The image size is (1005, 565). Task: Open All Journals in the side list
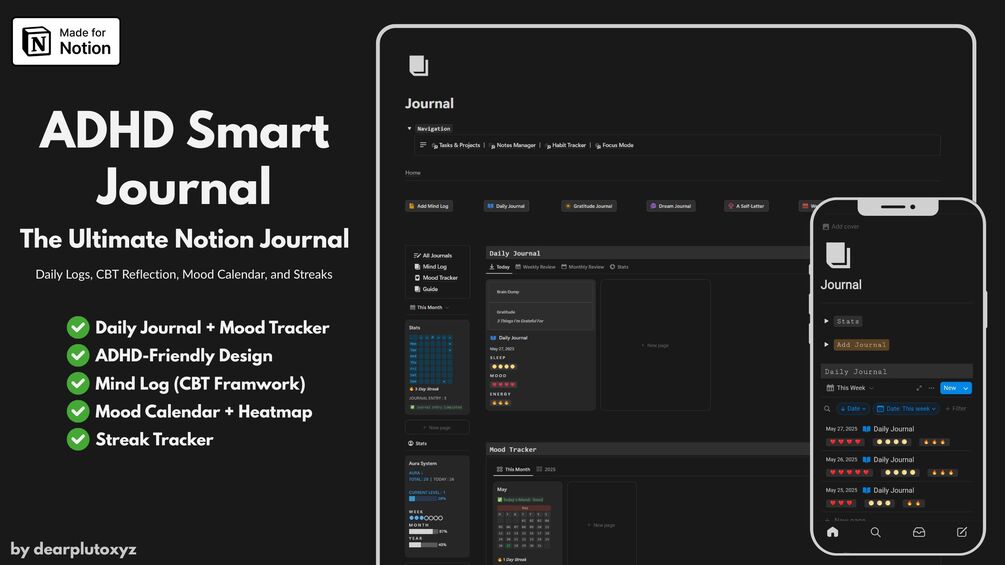(x=433, y=256)
